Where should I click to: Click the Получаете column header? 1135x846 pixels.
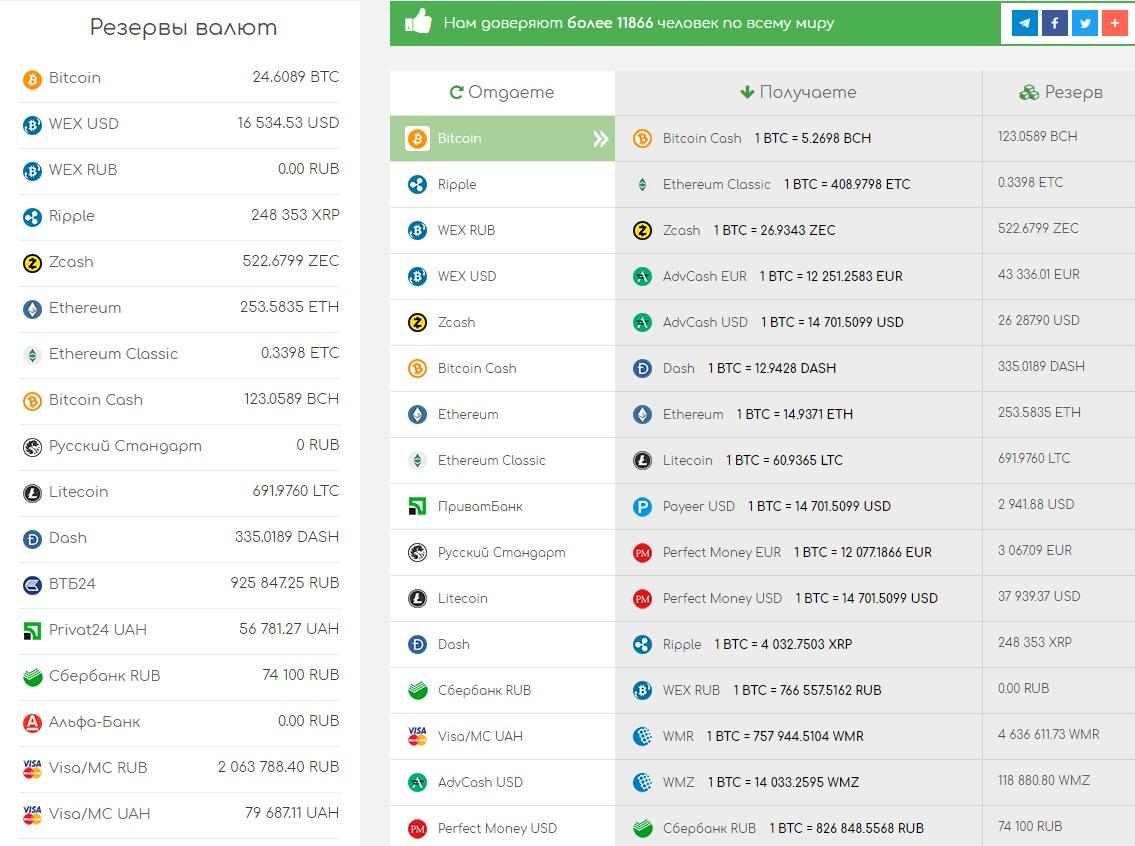click(798, 92)
